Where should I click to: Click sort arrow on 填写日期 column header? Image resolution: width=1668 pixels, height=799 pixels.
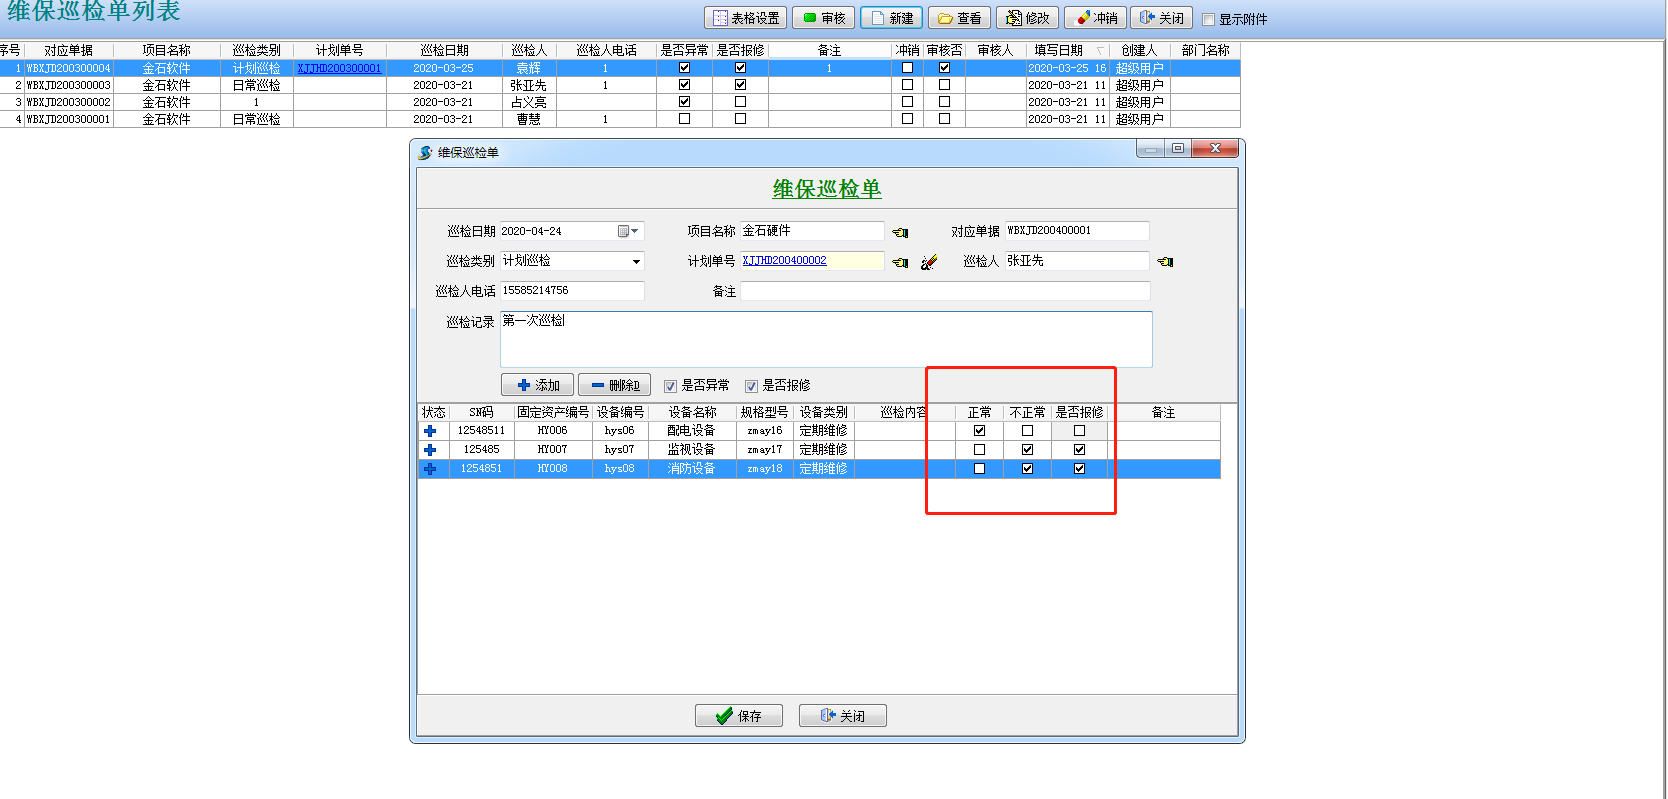tap(1100, 51)
